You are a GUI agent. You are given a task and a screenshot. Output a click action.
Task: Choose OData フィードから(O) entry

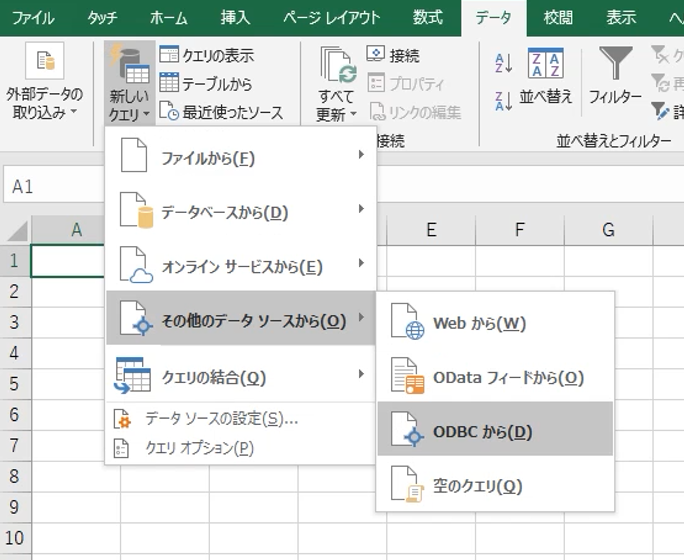[495, 376]
